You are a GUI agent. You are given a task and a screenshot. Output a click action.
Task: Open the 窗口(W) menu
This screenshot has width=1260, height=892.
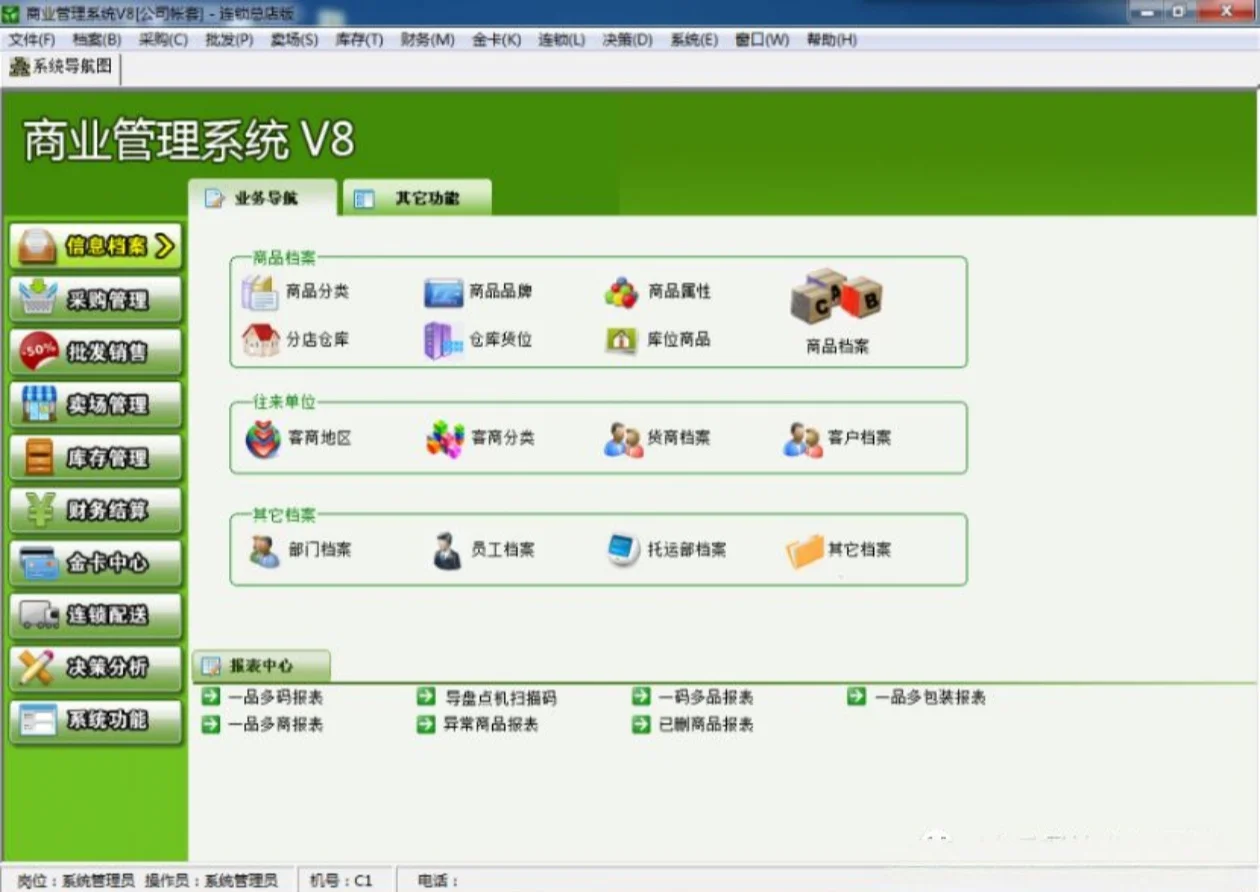pyautogui.click(x=762, y=40)
